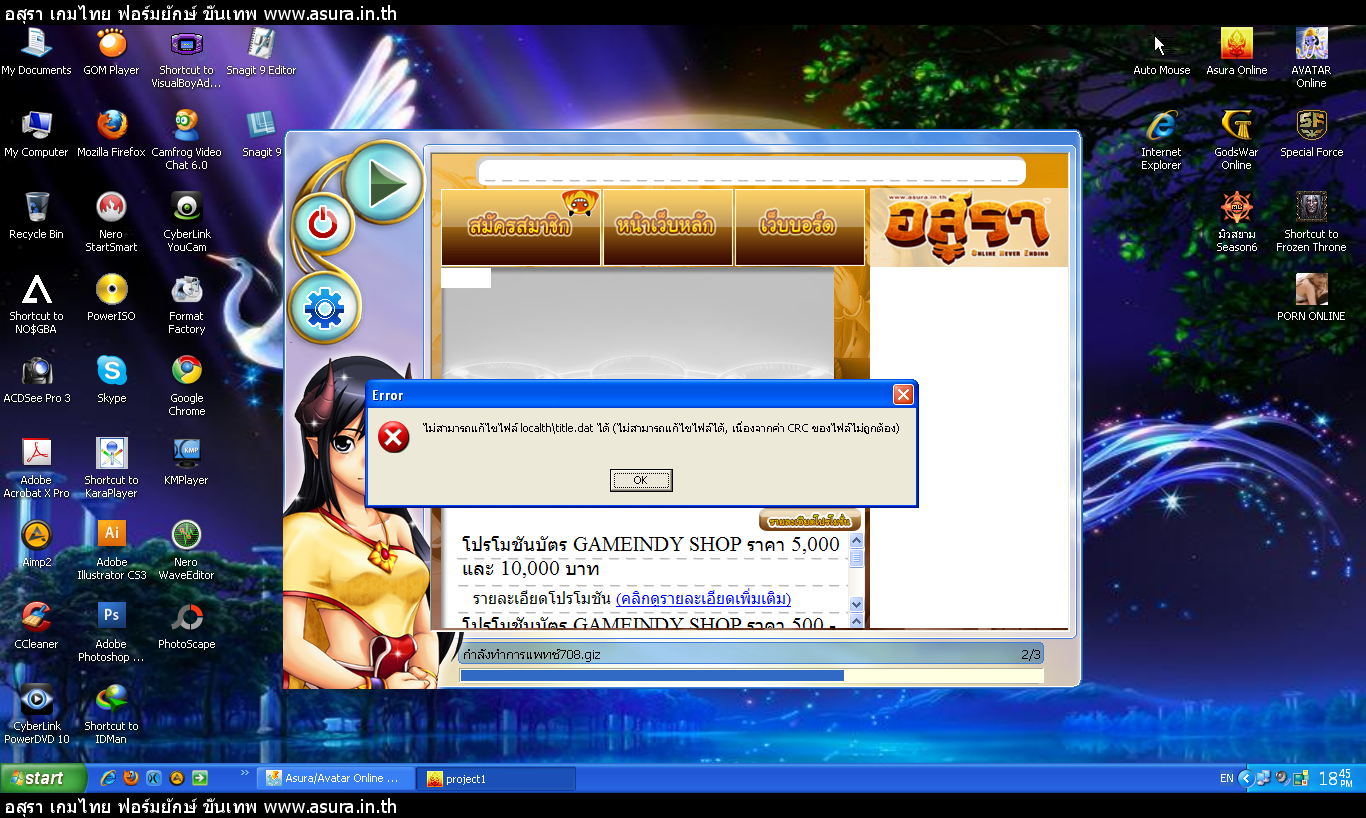Switch to project1 taskbar button
Image resolution: width=1366 pixels, height=818 pixels.
click(x=496, y=778)
